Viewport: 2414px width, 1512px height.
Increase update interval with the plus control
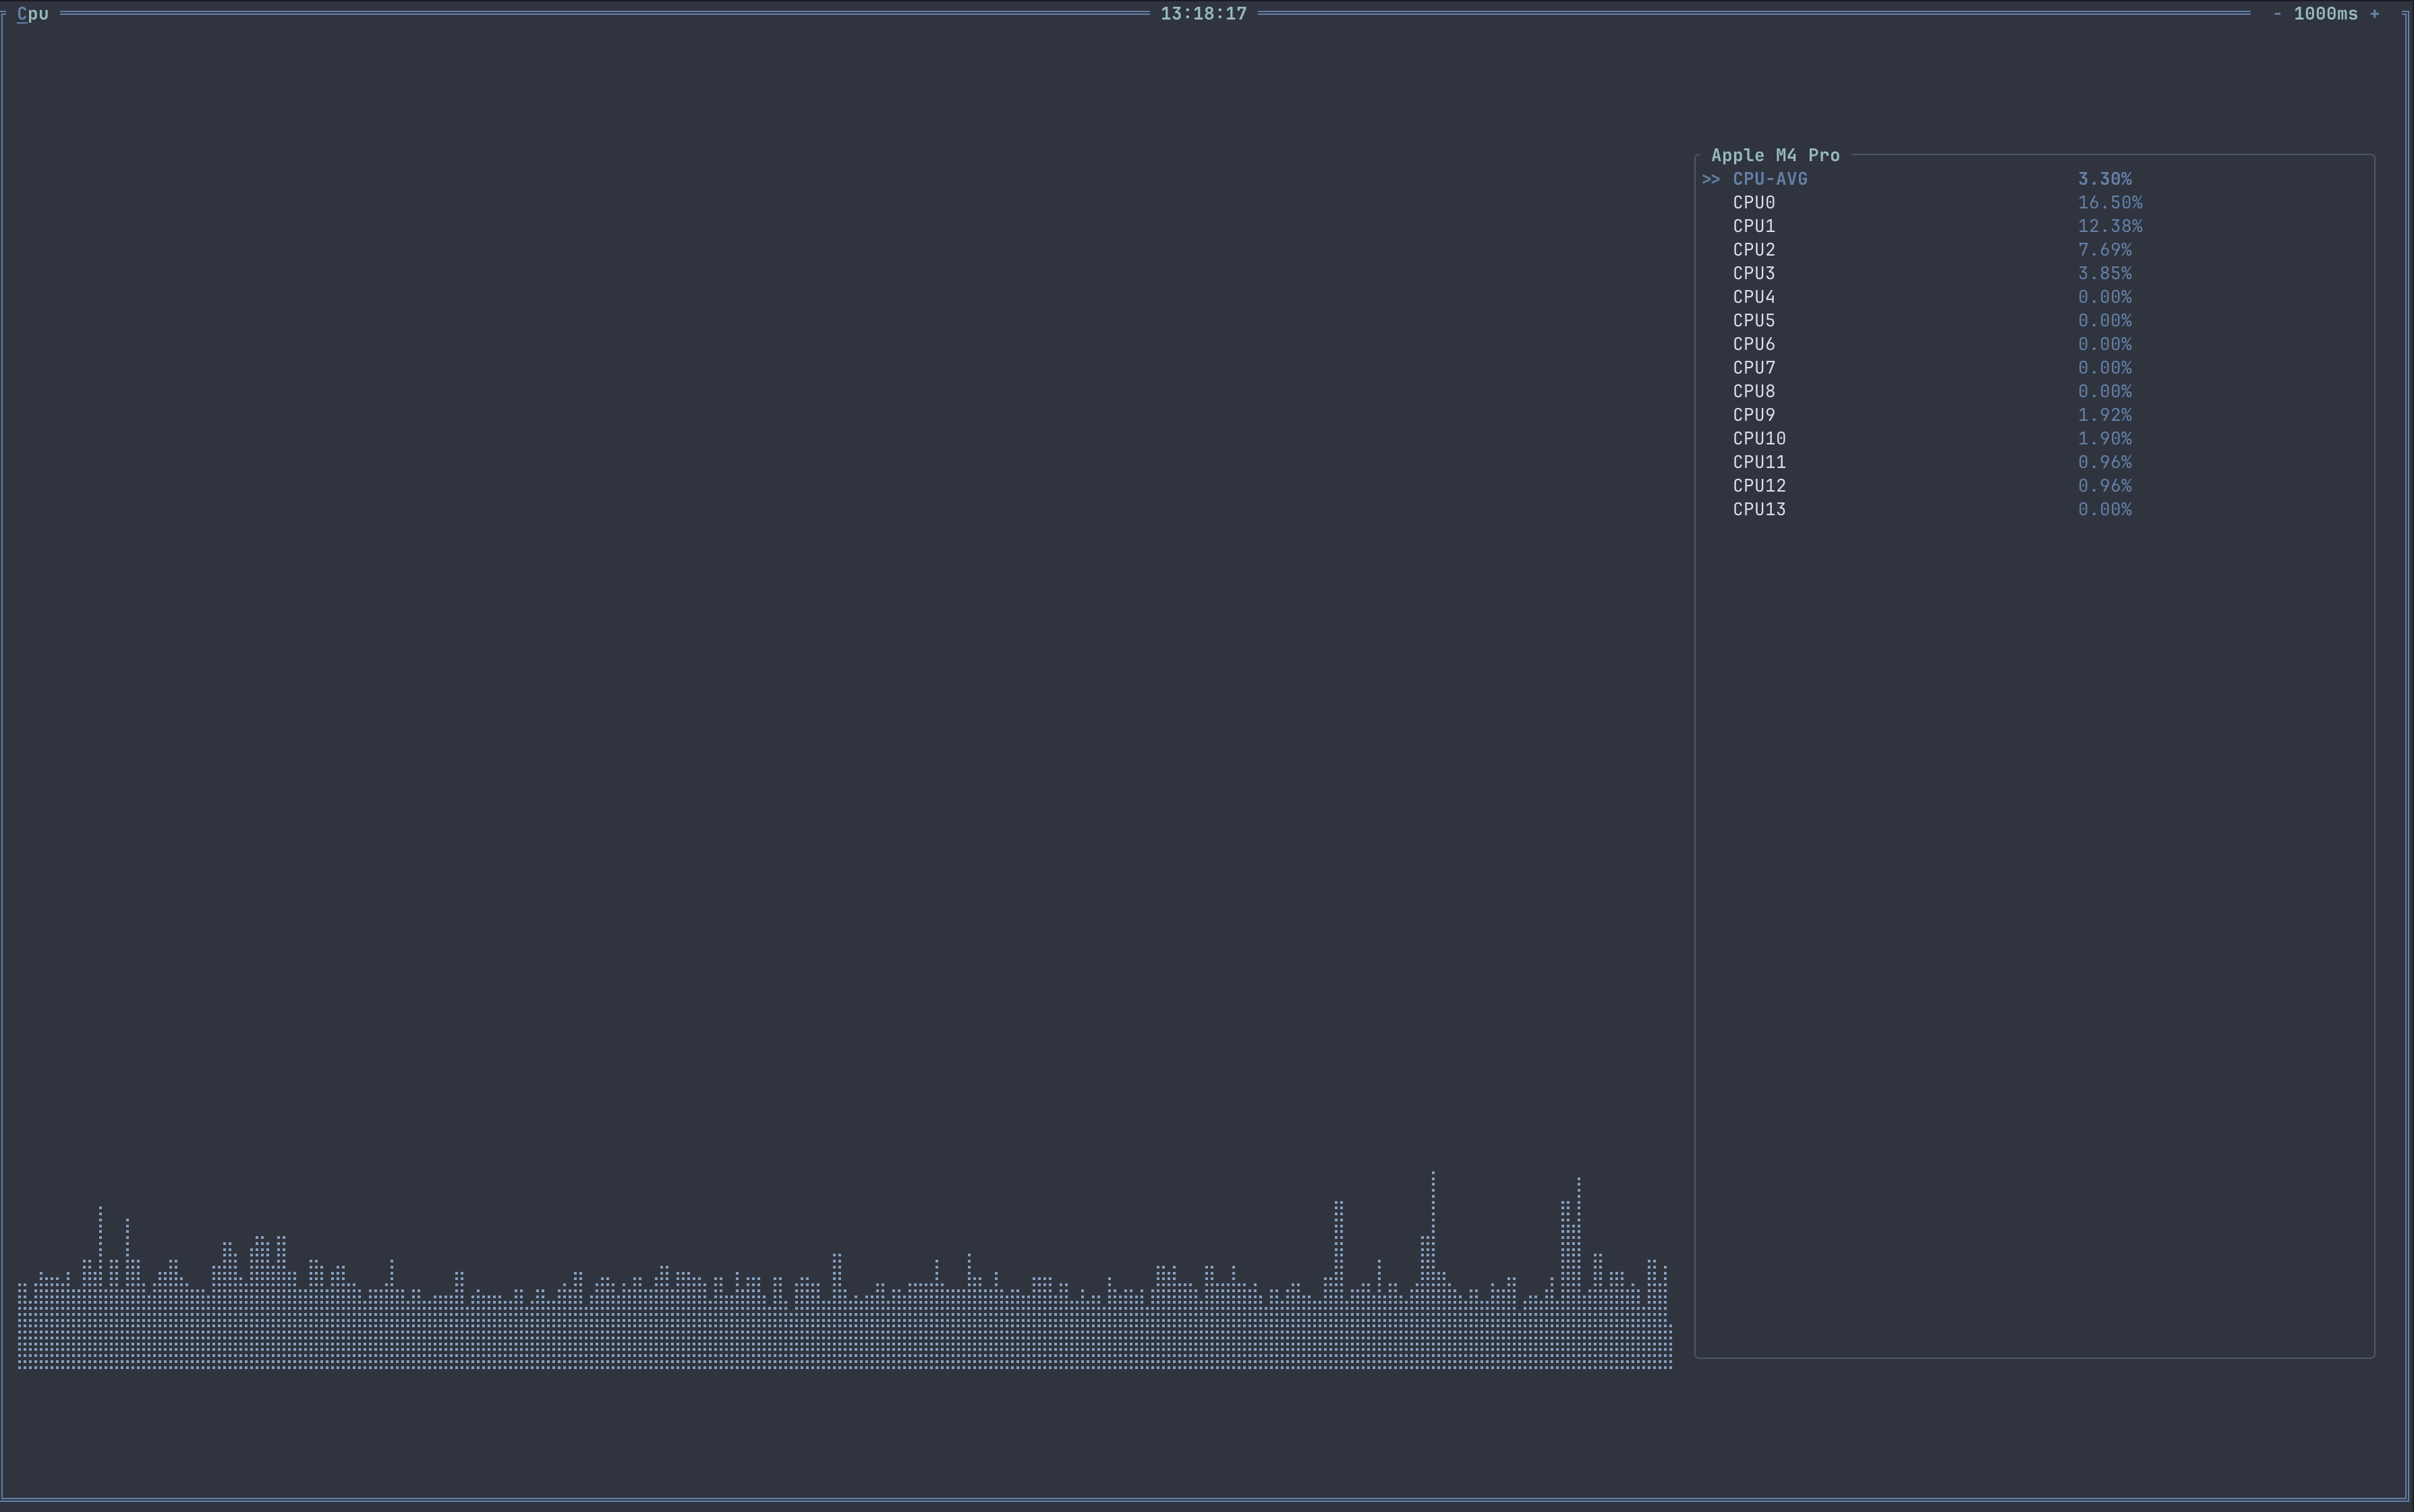click(x=2374, y=14)
